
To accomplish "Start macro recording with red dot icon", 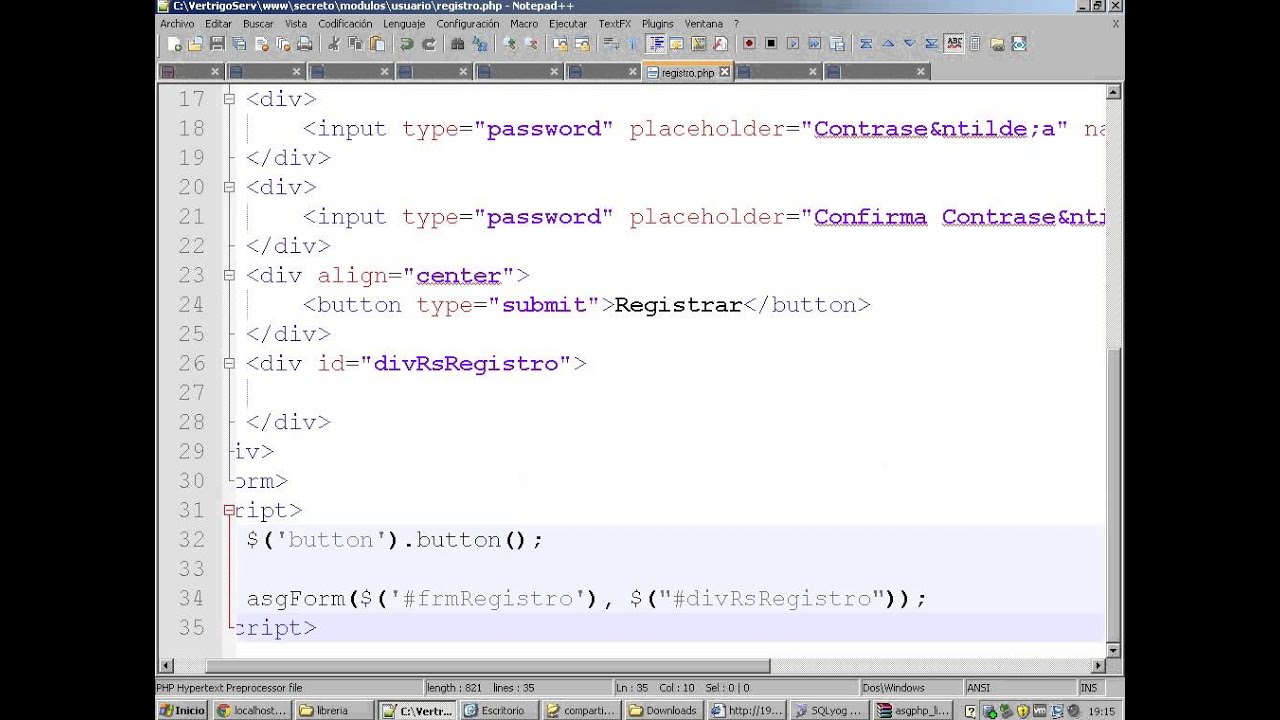I will 749,44.
